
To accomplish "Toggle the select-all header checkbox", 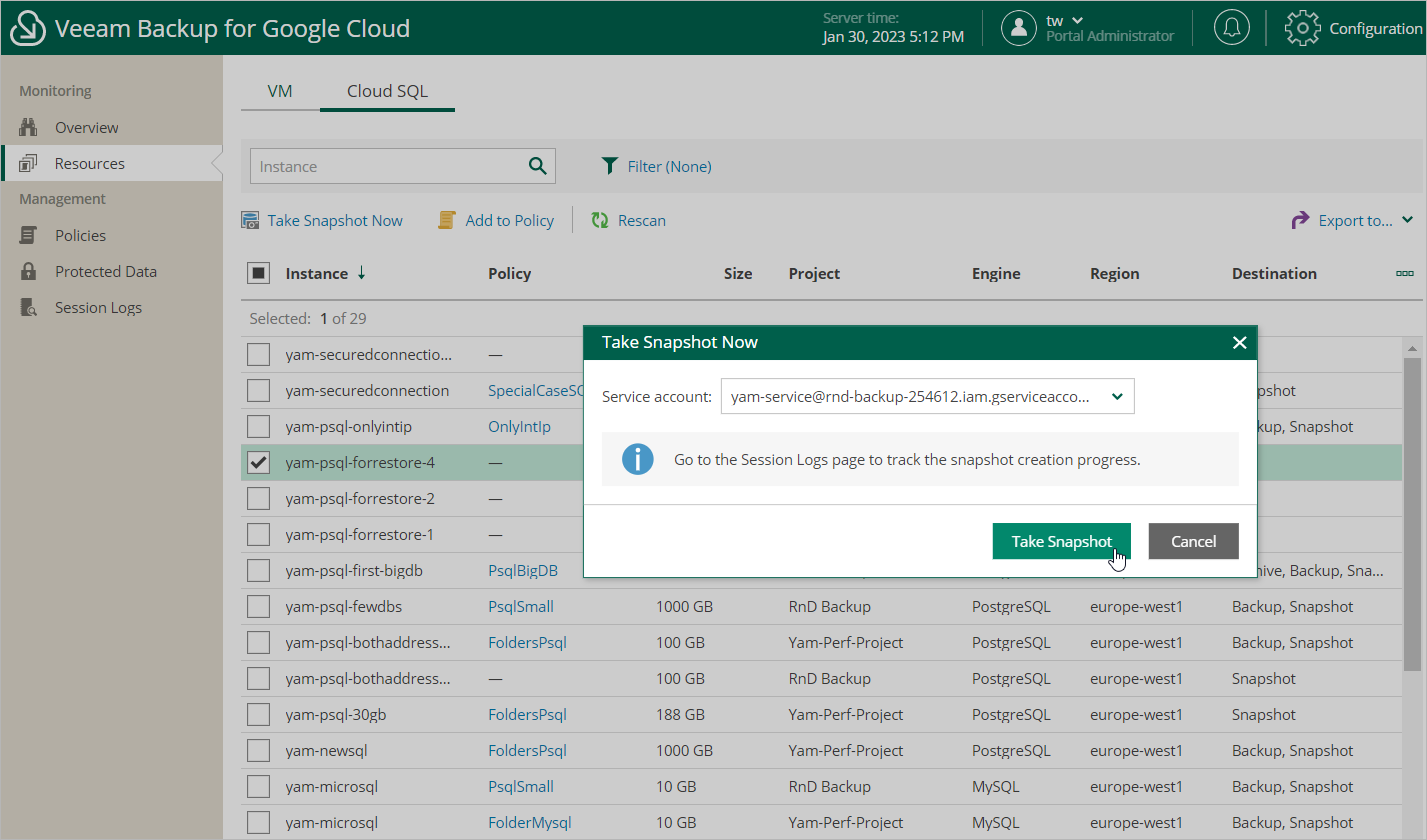I will 258,273.
